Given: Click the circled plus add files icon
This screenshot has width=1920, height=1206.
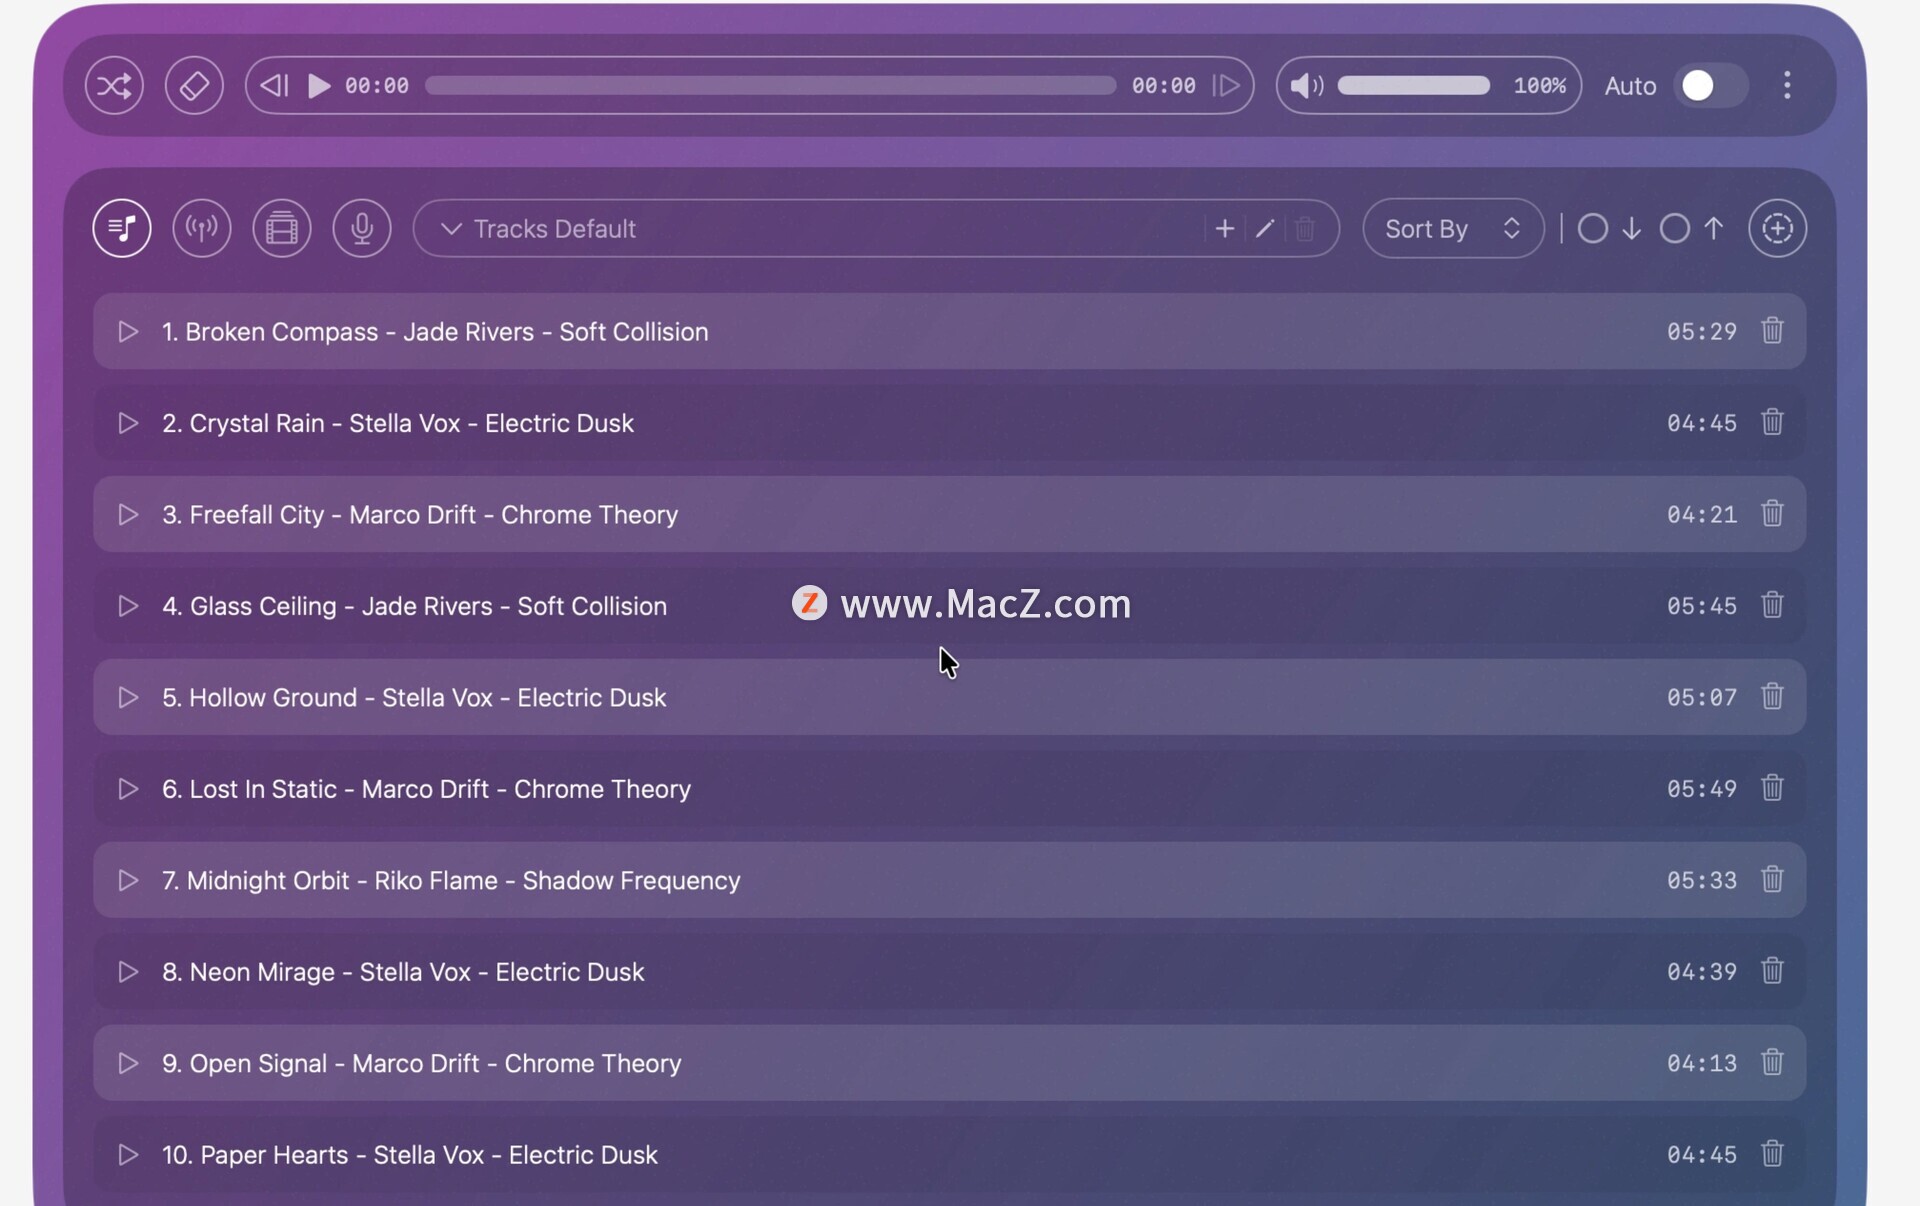Looking at the screenshot, I should [1777, 229].
